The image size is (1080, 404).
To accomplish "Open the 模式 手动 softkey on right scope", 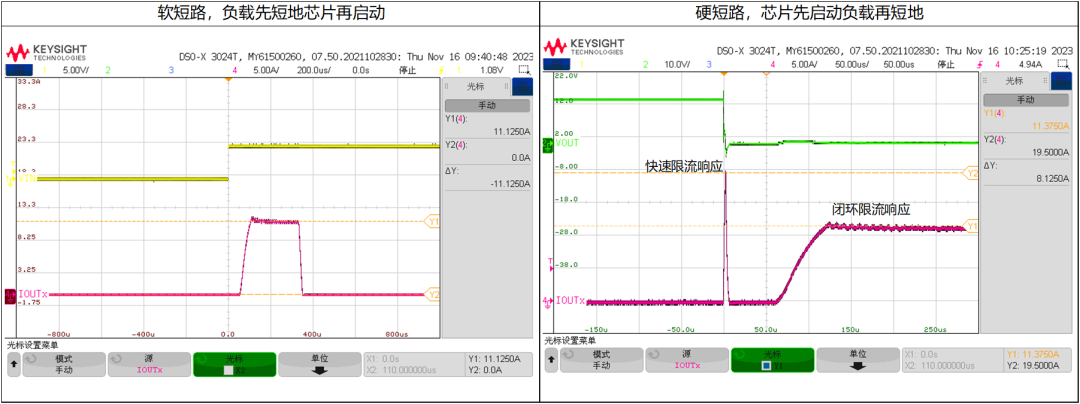I will coord(601,359).
